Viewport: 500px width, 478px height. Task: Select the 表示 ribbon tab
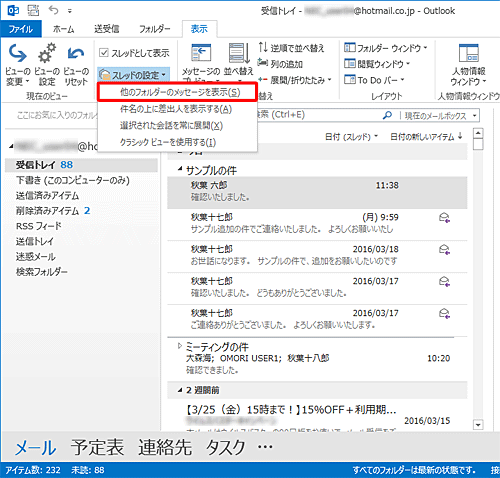coord(199,29)
